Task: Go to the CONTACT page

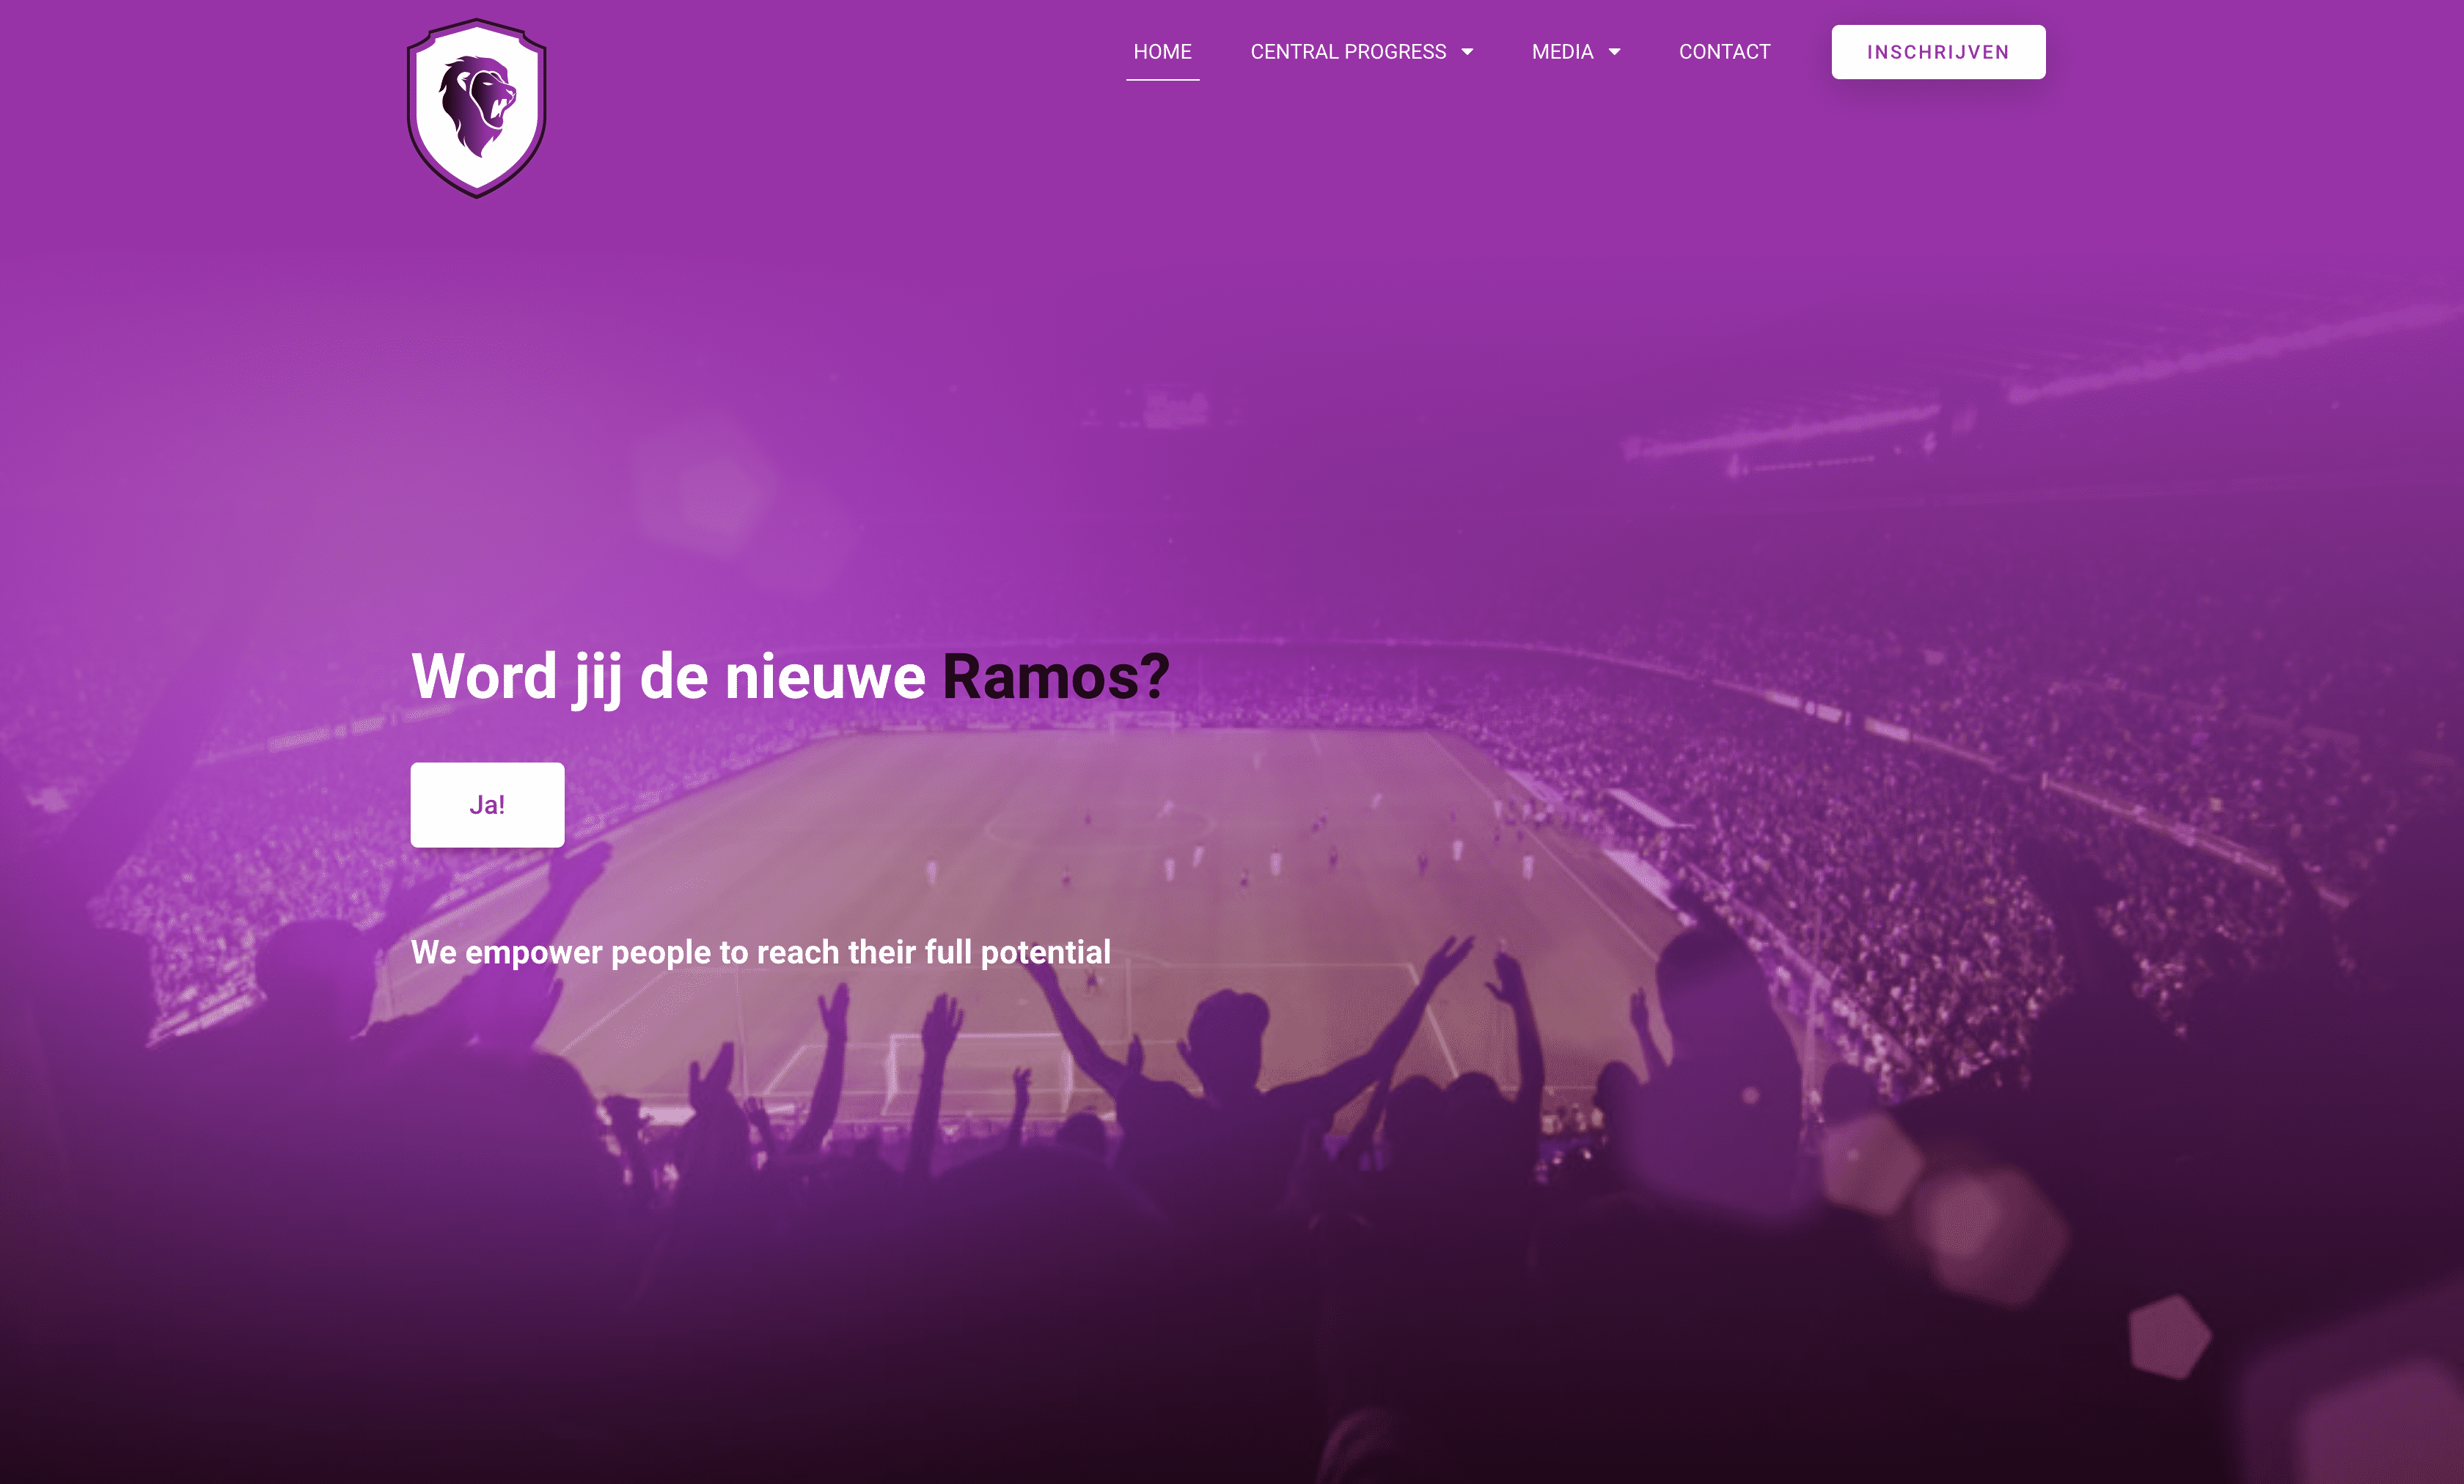Action: click(x=1724, y=52)
